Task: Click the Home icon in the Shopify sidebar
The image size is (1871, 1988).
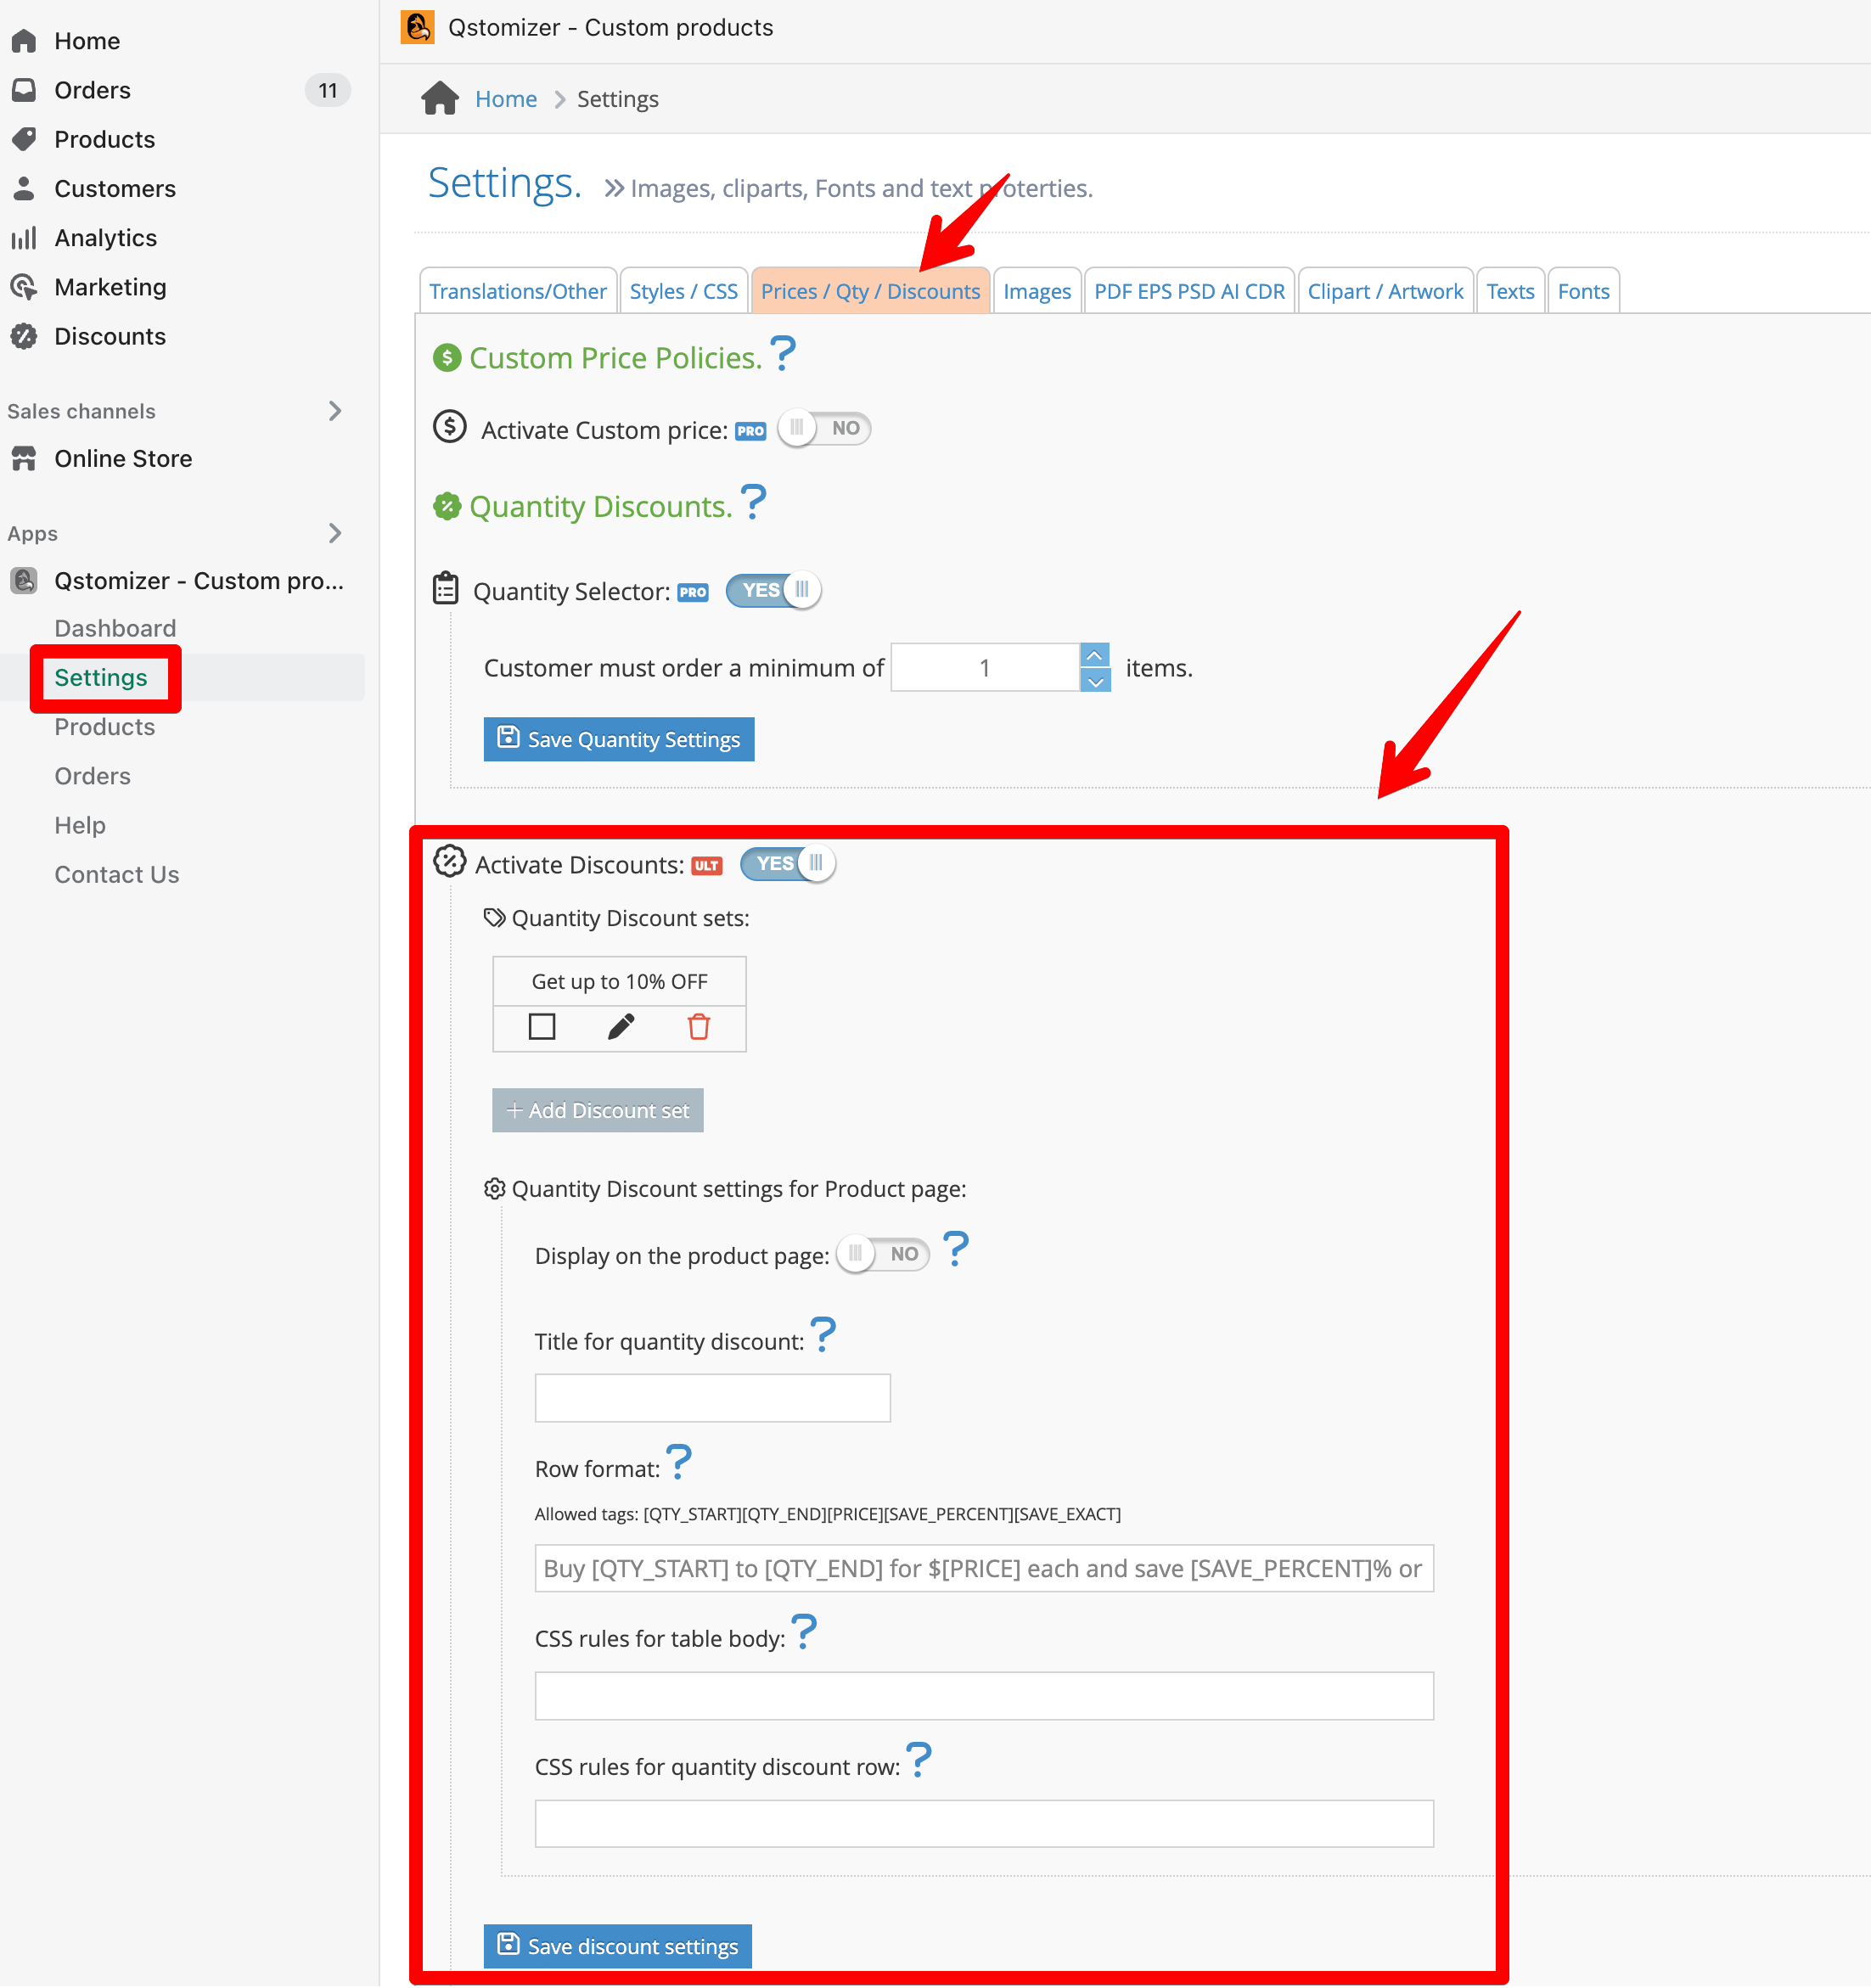Action: pyautogui.click(x=24, y=41)
